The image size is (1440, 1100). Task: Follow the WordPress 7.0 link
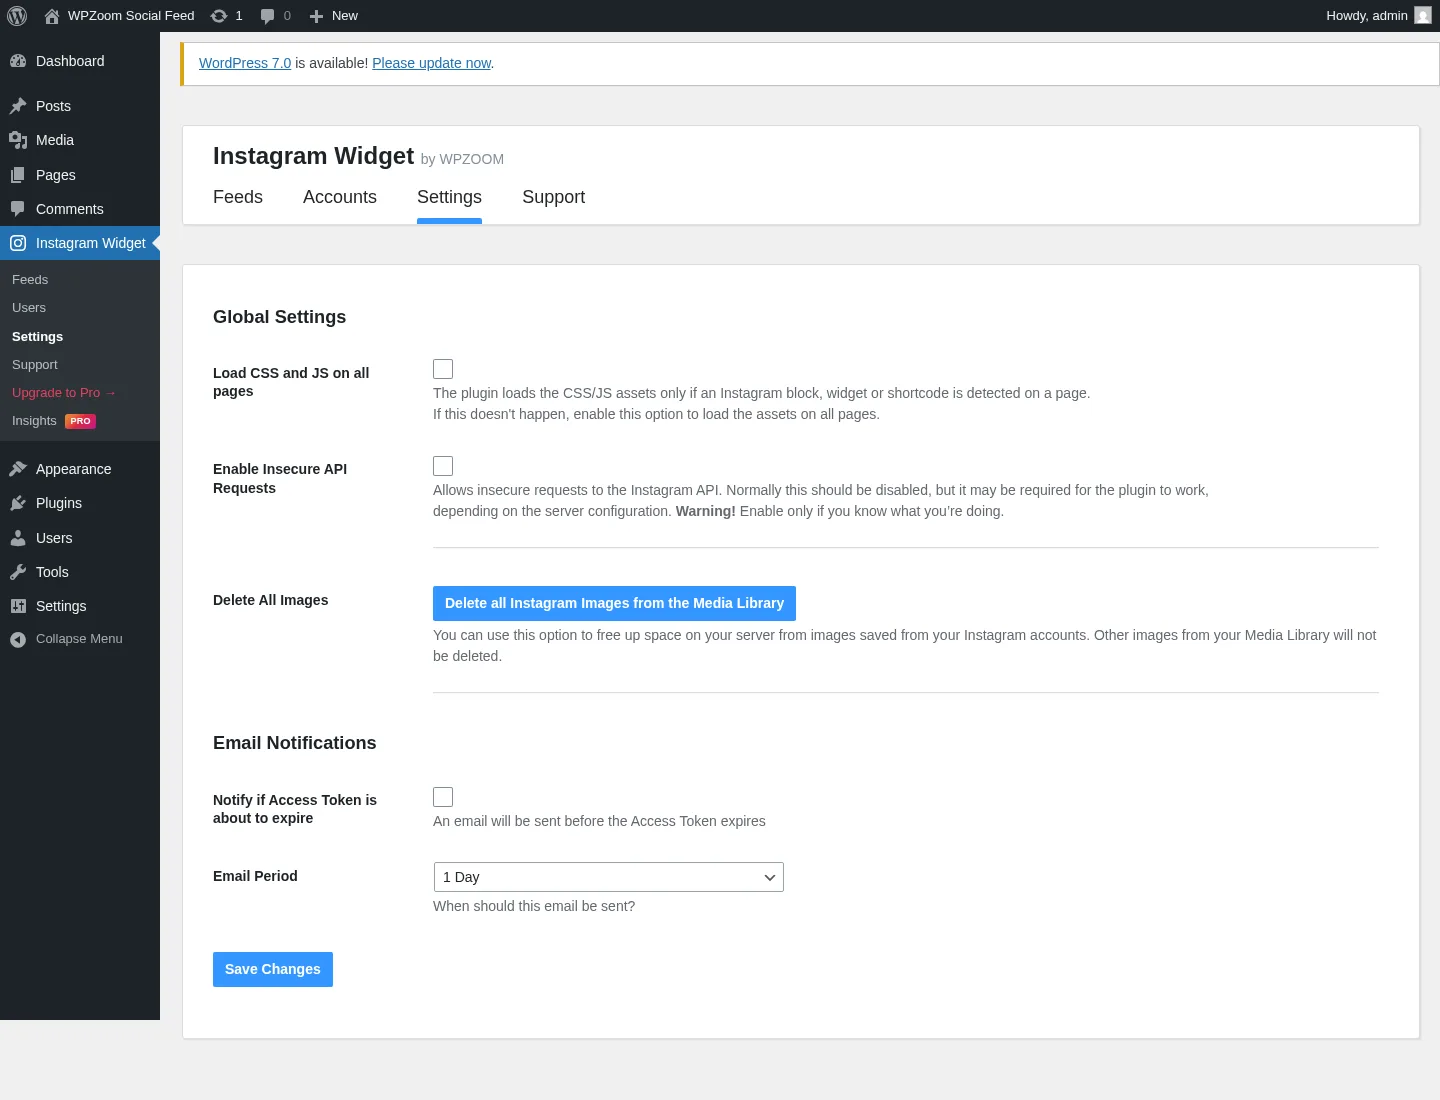245,63
